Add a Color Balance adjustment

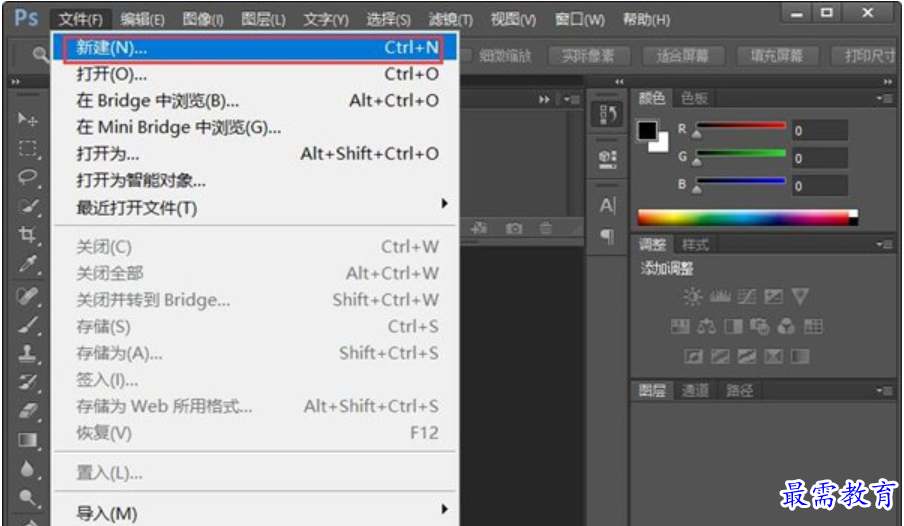pos(707,327)
